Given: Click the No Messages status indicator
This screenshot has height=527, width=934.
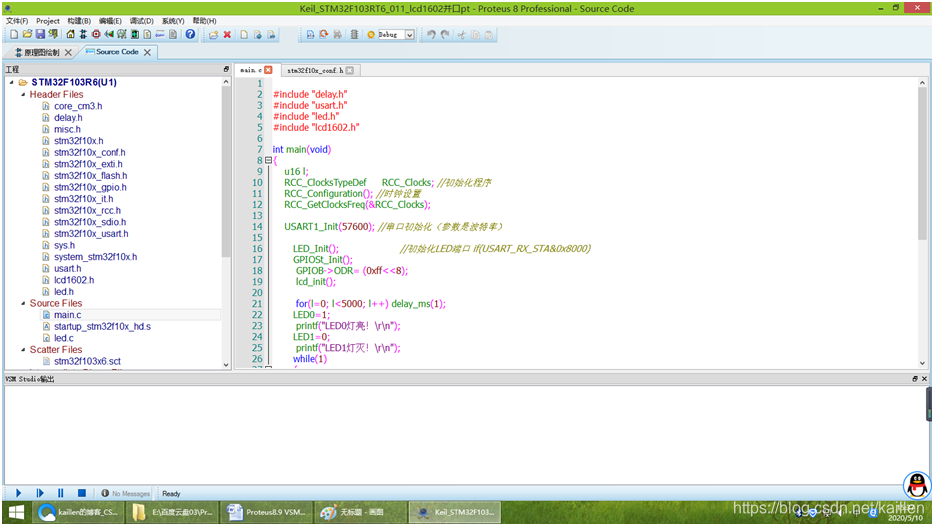Looking at the screenshot, I should pyautogui.click(x=125, y=494).
